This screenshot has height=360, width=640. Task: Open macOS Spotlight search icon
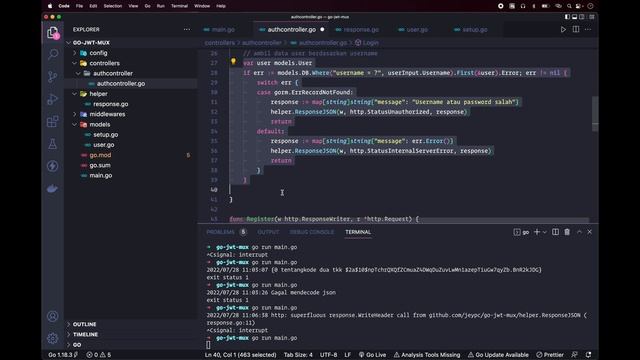point(569,6)
